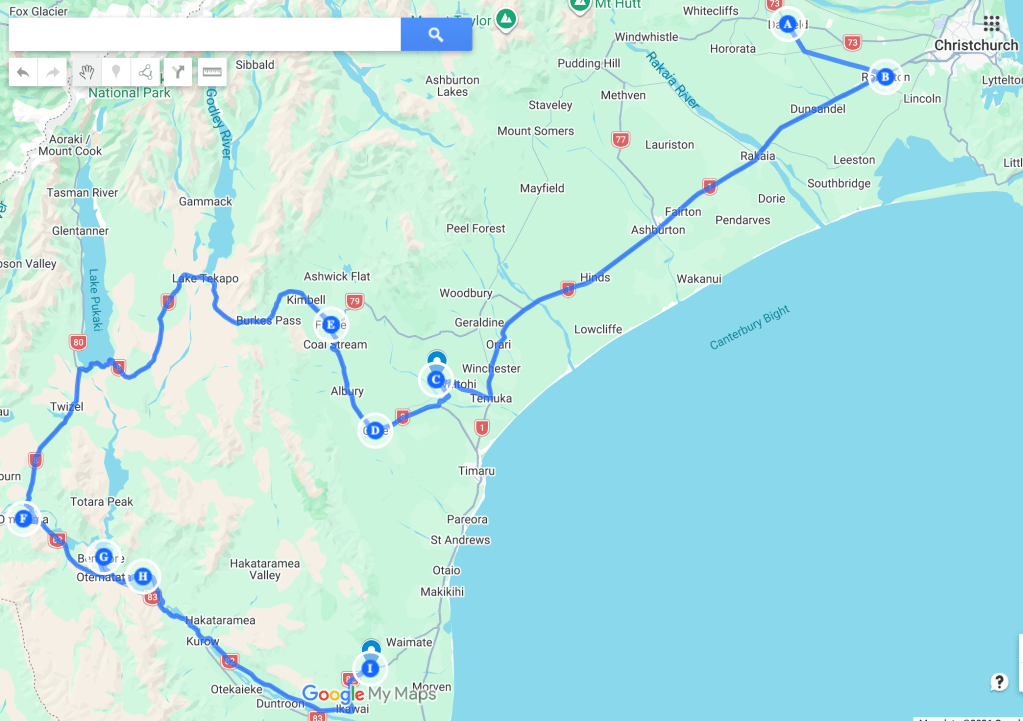Click route waypoint marker E
Image resolution: width=1023 pixels, height=721 pixels.
pos(330,323)
